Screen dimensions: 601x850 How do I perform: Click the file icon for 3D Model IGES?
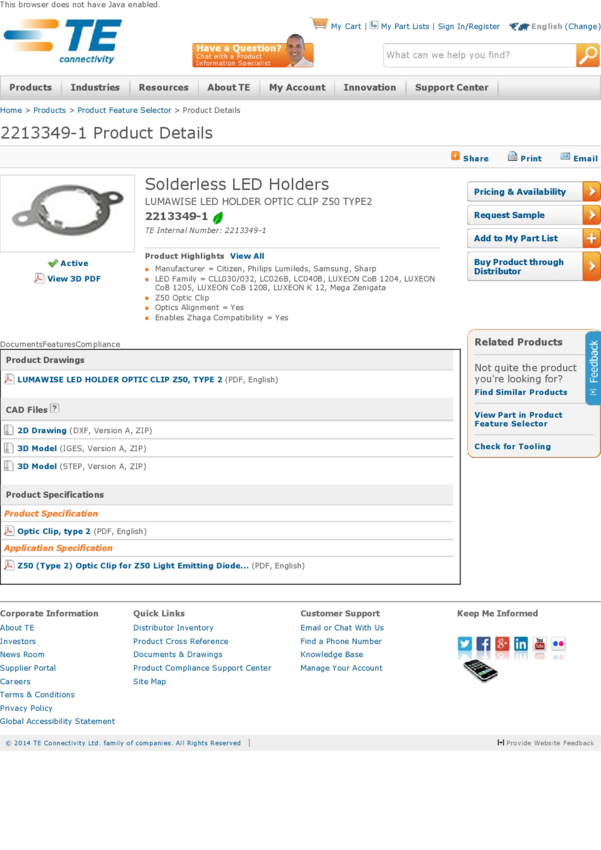coord(9,448)
